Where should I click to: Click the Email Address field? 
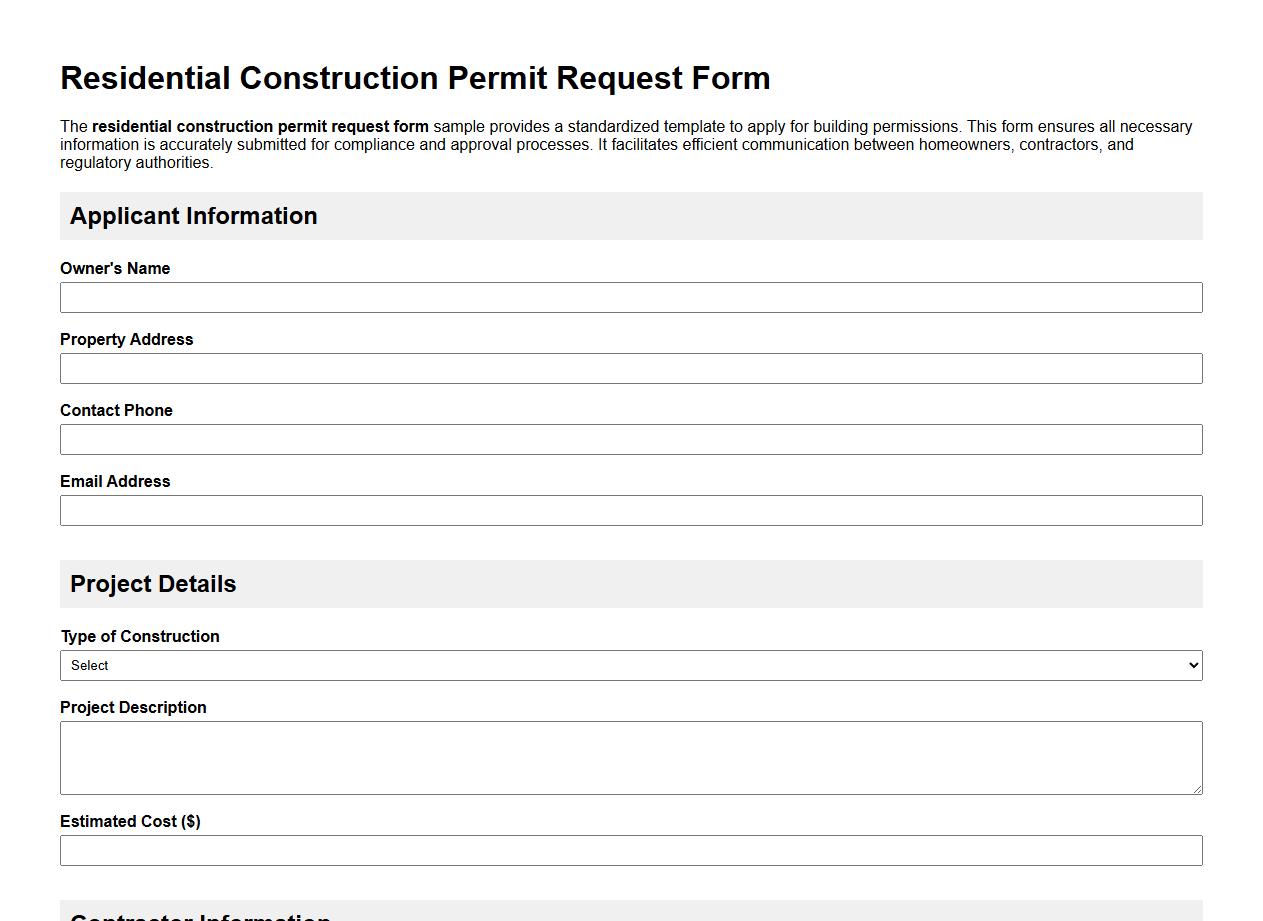tap(631, 510)
